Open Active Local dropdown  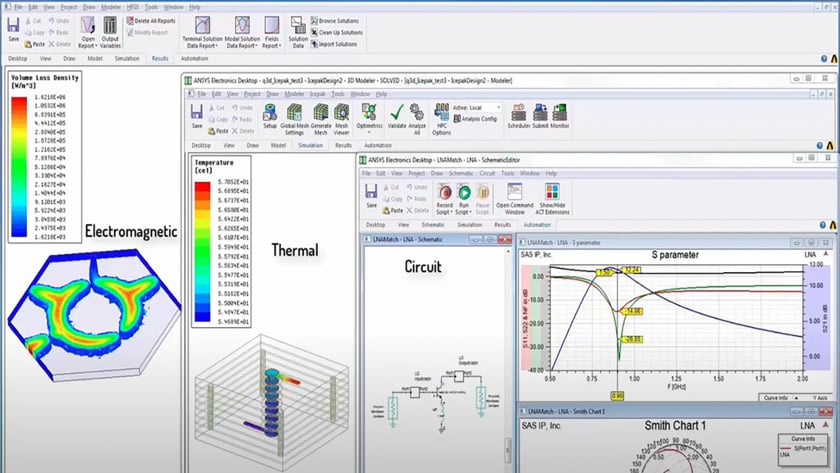point(477,108)
